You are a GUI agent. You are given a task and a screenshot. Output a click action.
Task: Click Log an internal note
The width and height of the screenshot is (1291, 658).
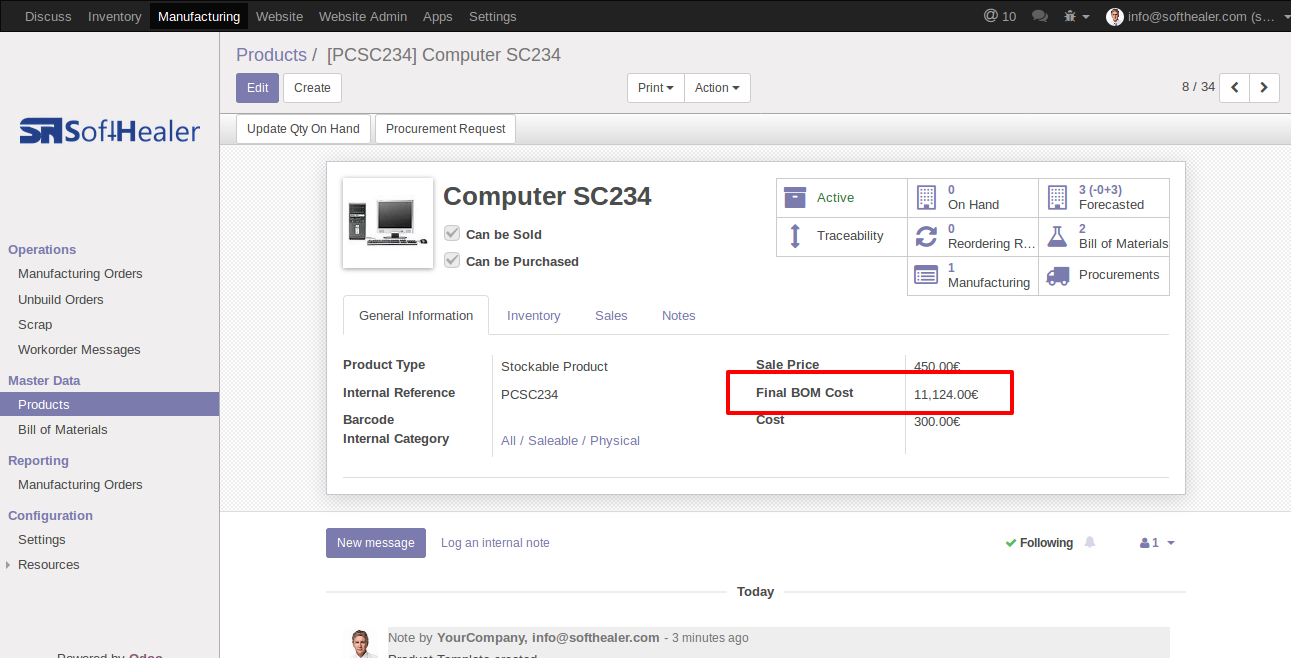coord(495,543)
